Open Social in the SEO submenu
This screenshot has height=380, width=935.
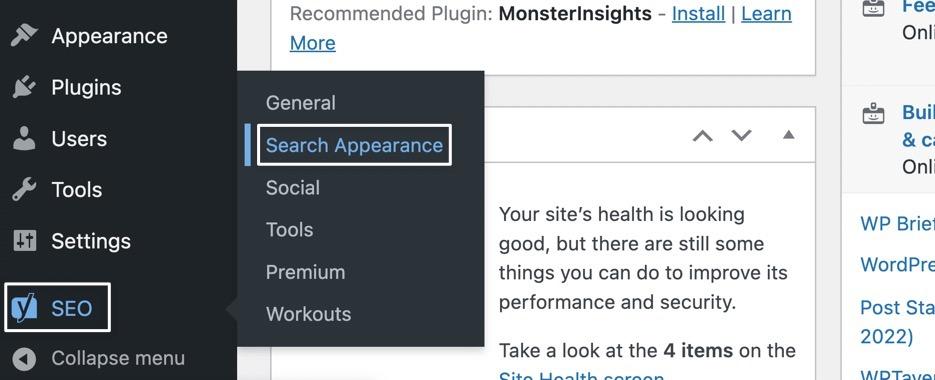293,187
